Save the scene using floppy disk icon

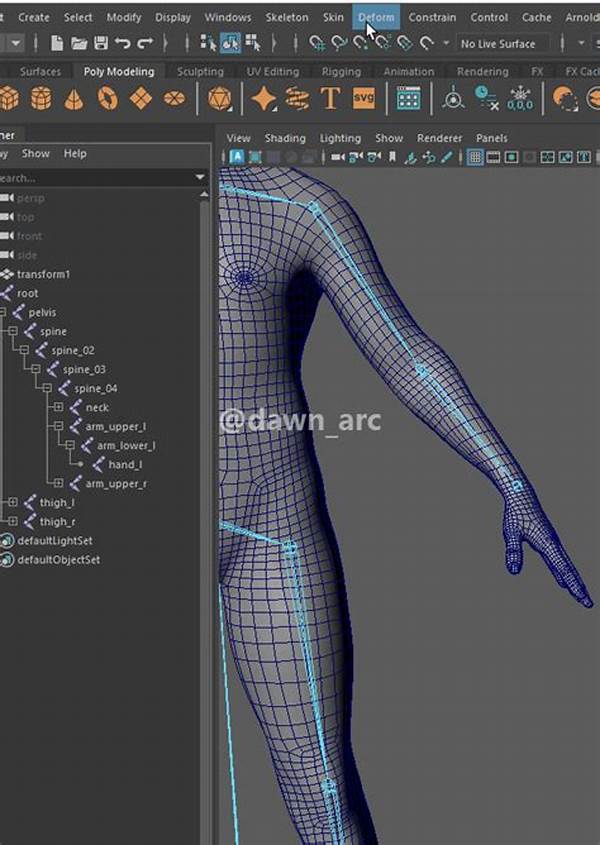tap(101, 43)
